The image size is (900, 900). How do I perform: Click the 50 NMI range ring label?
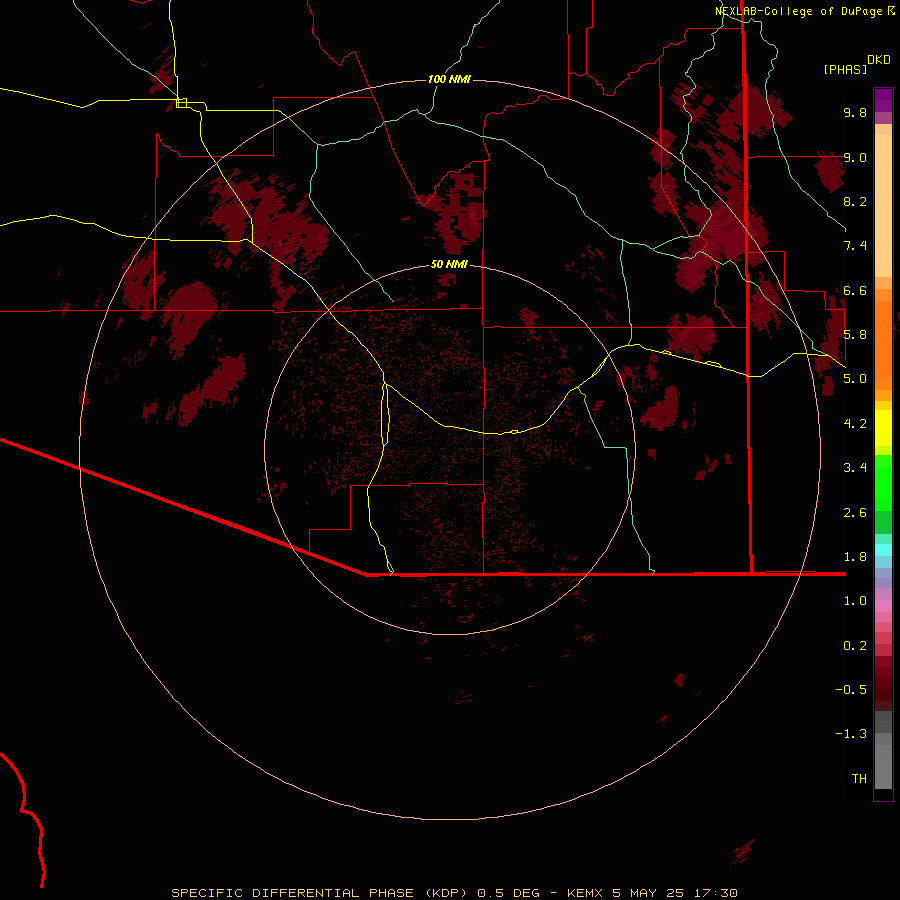pos(449,264)
